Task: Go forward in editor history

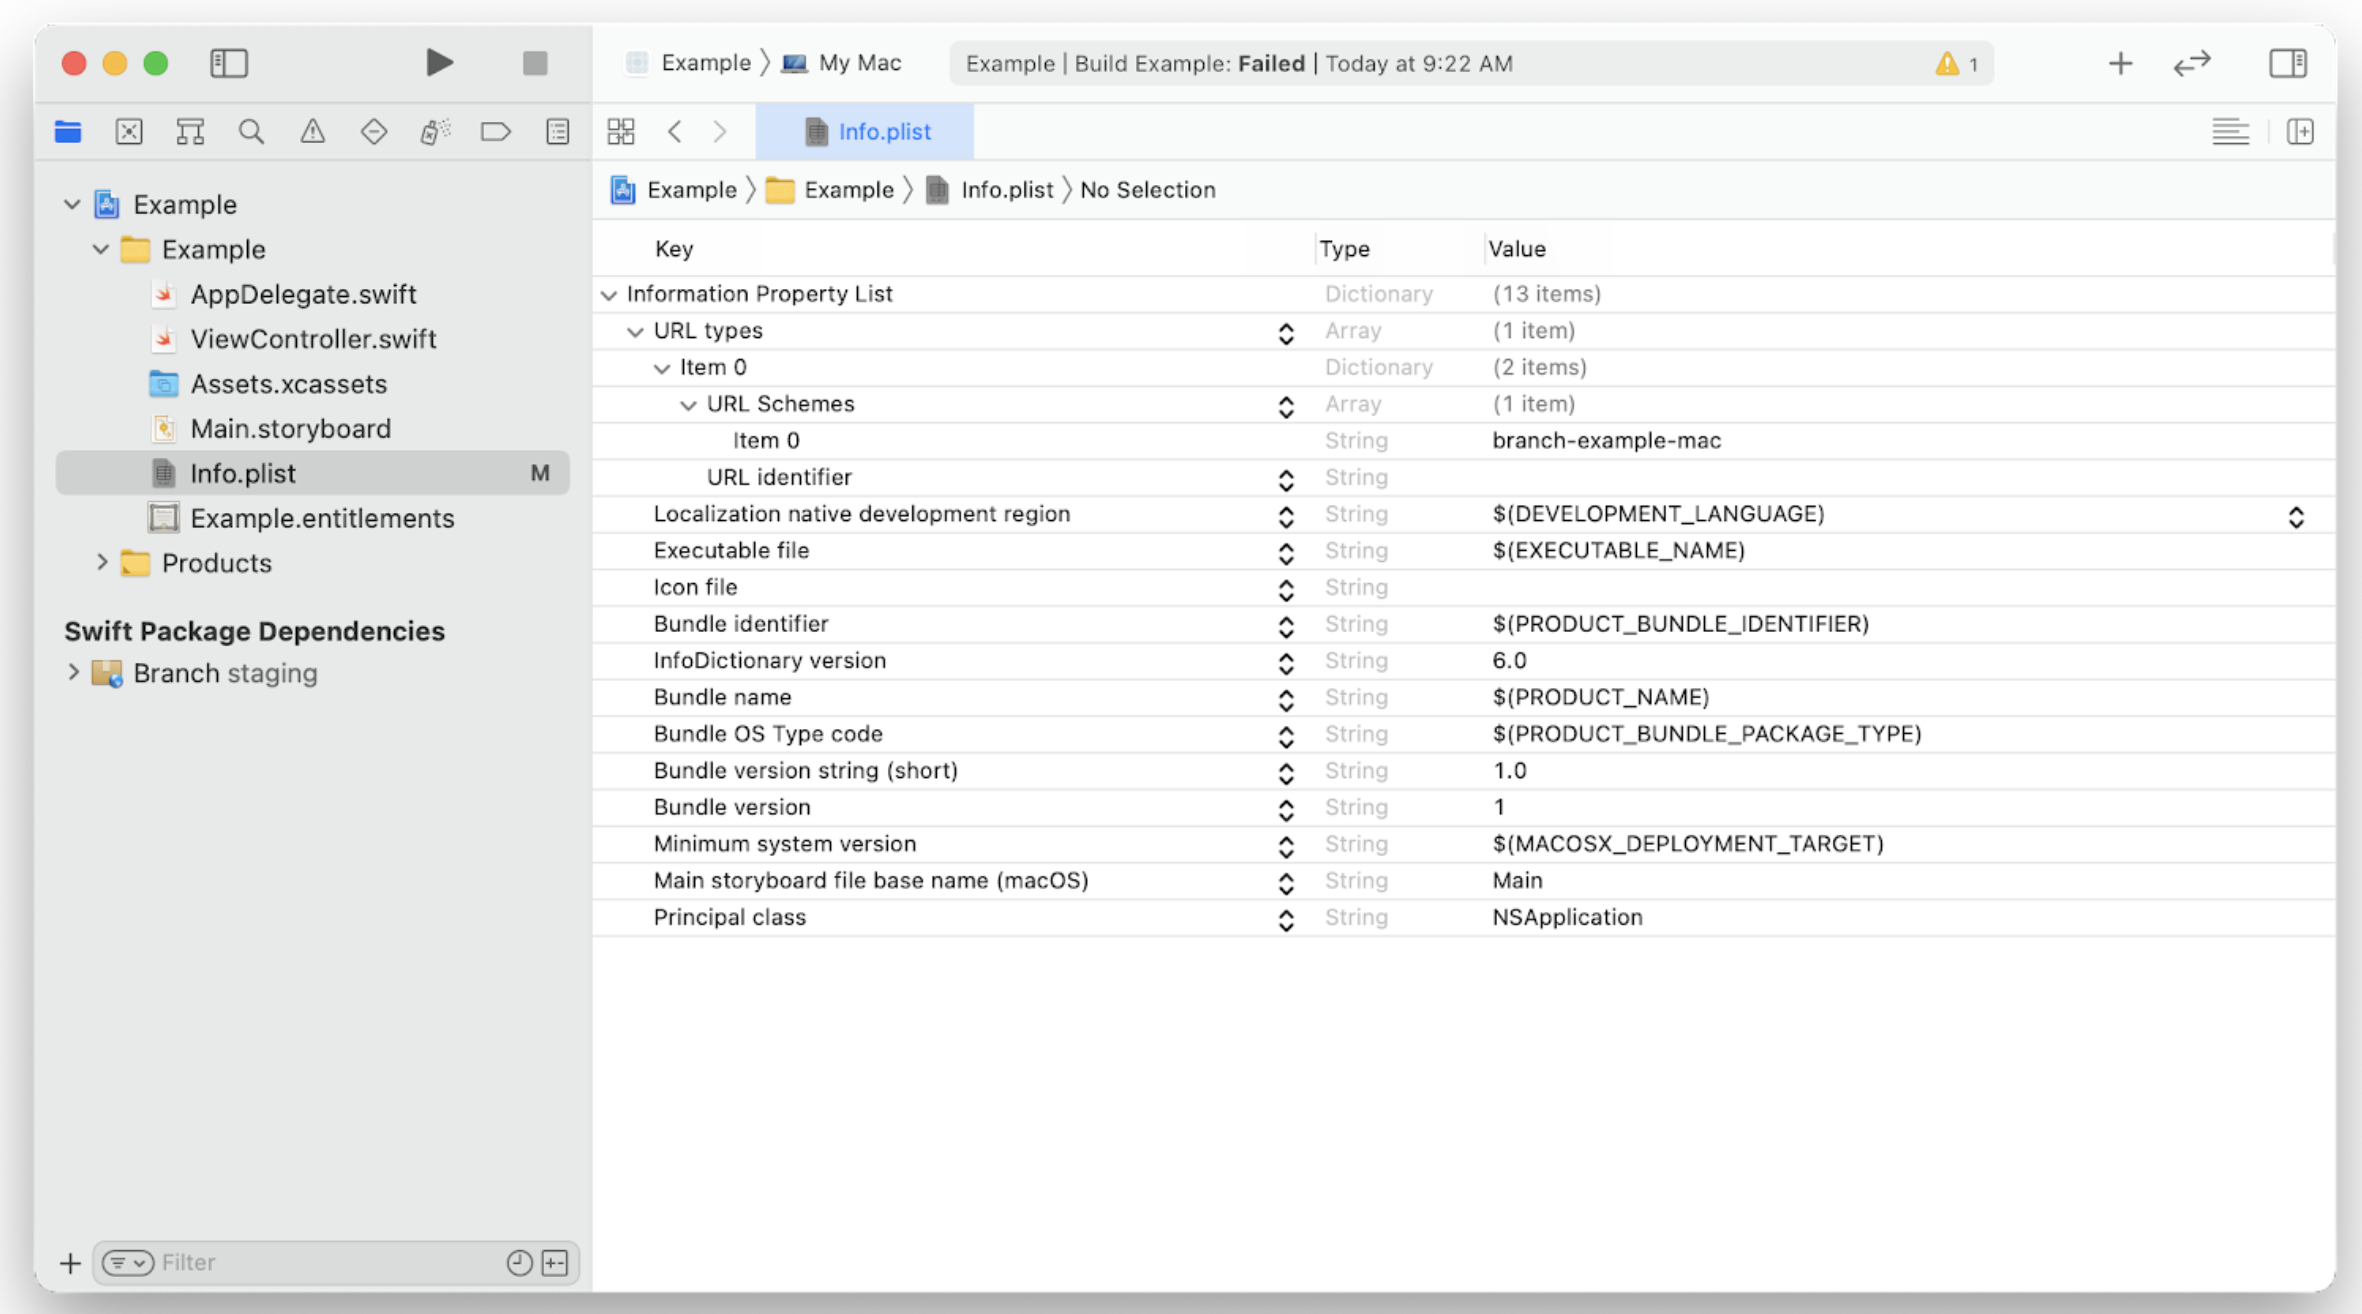Action: tap(720, 131)
